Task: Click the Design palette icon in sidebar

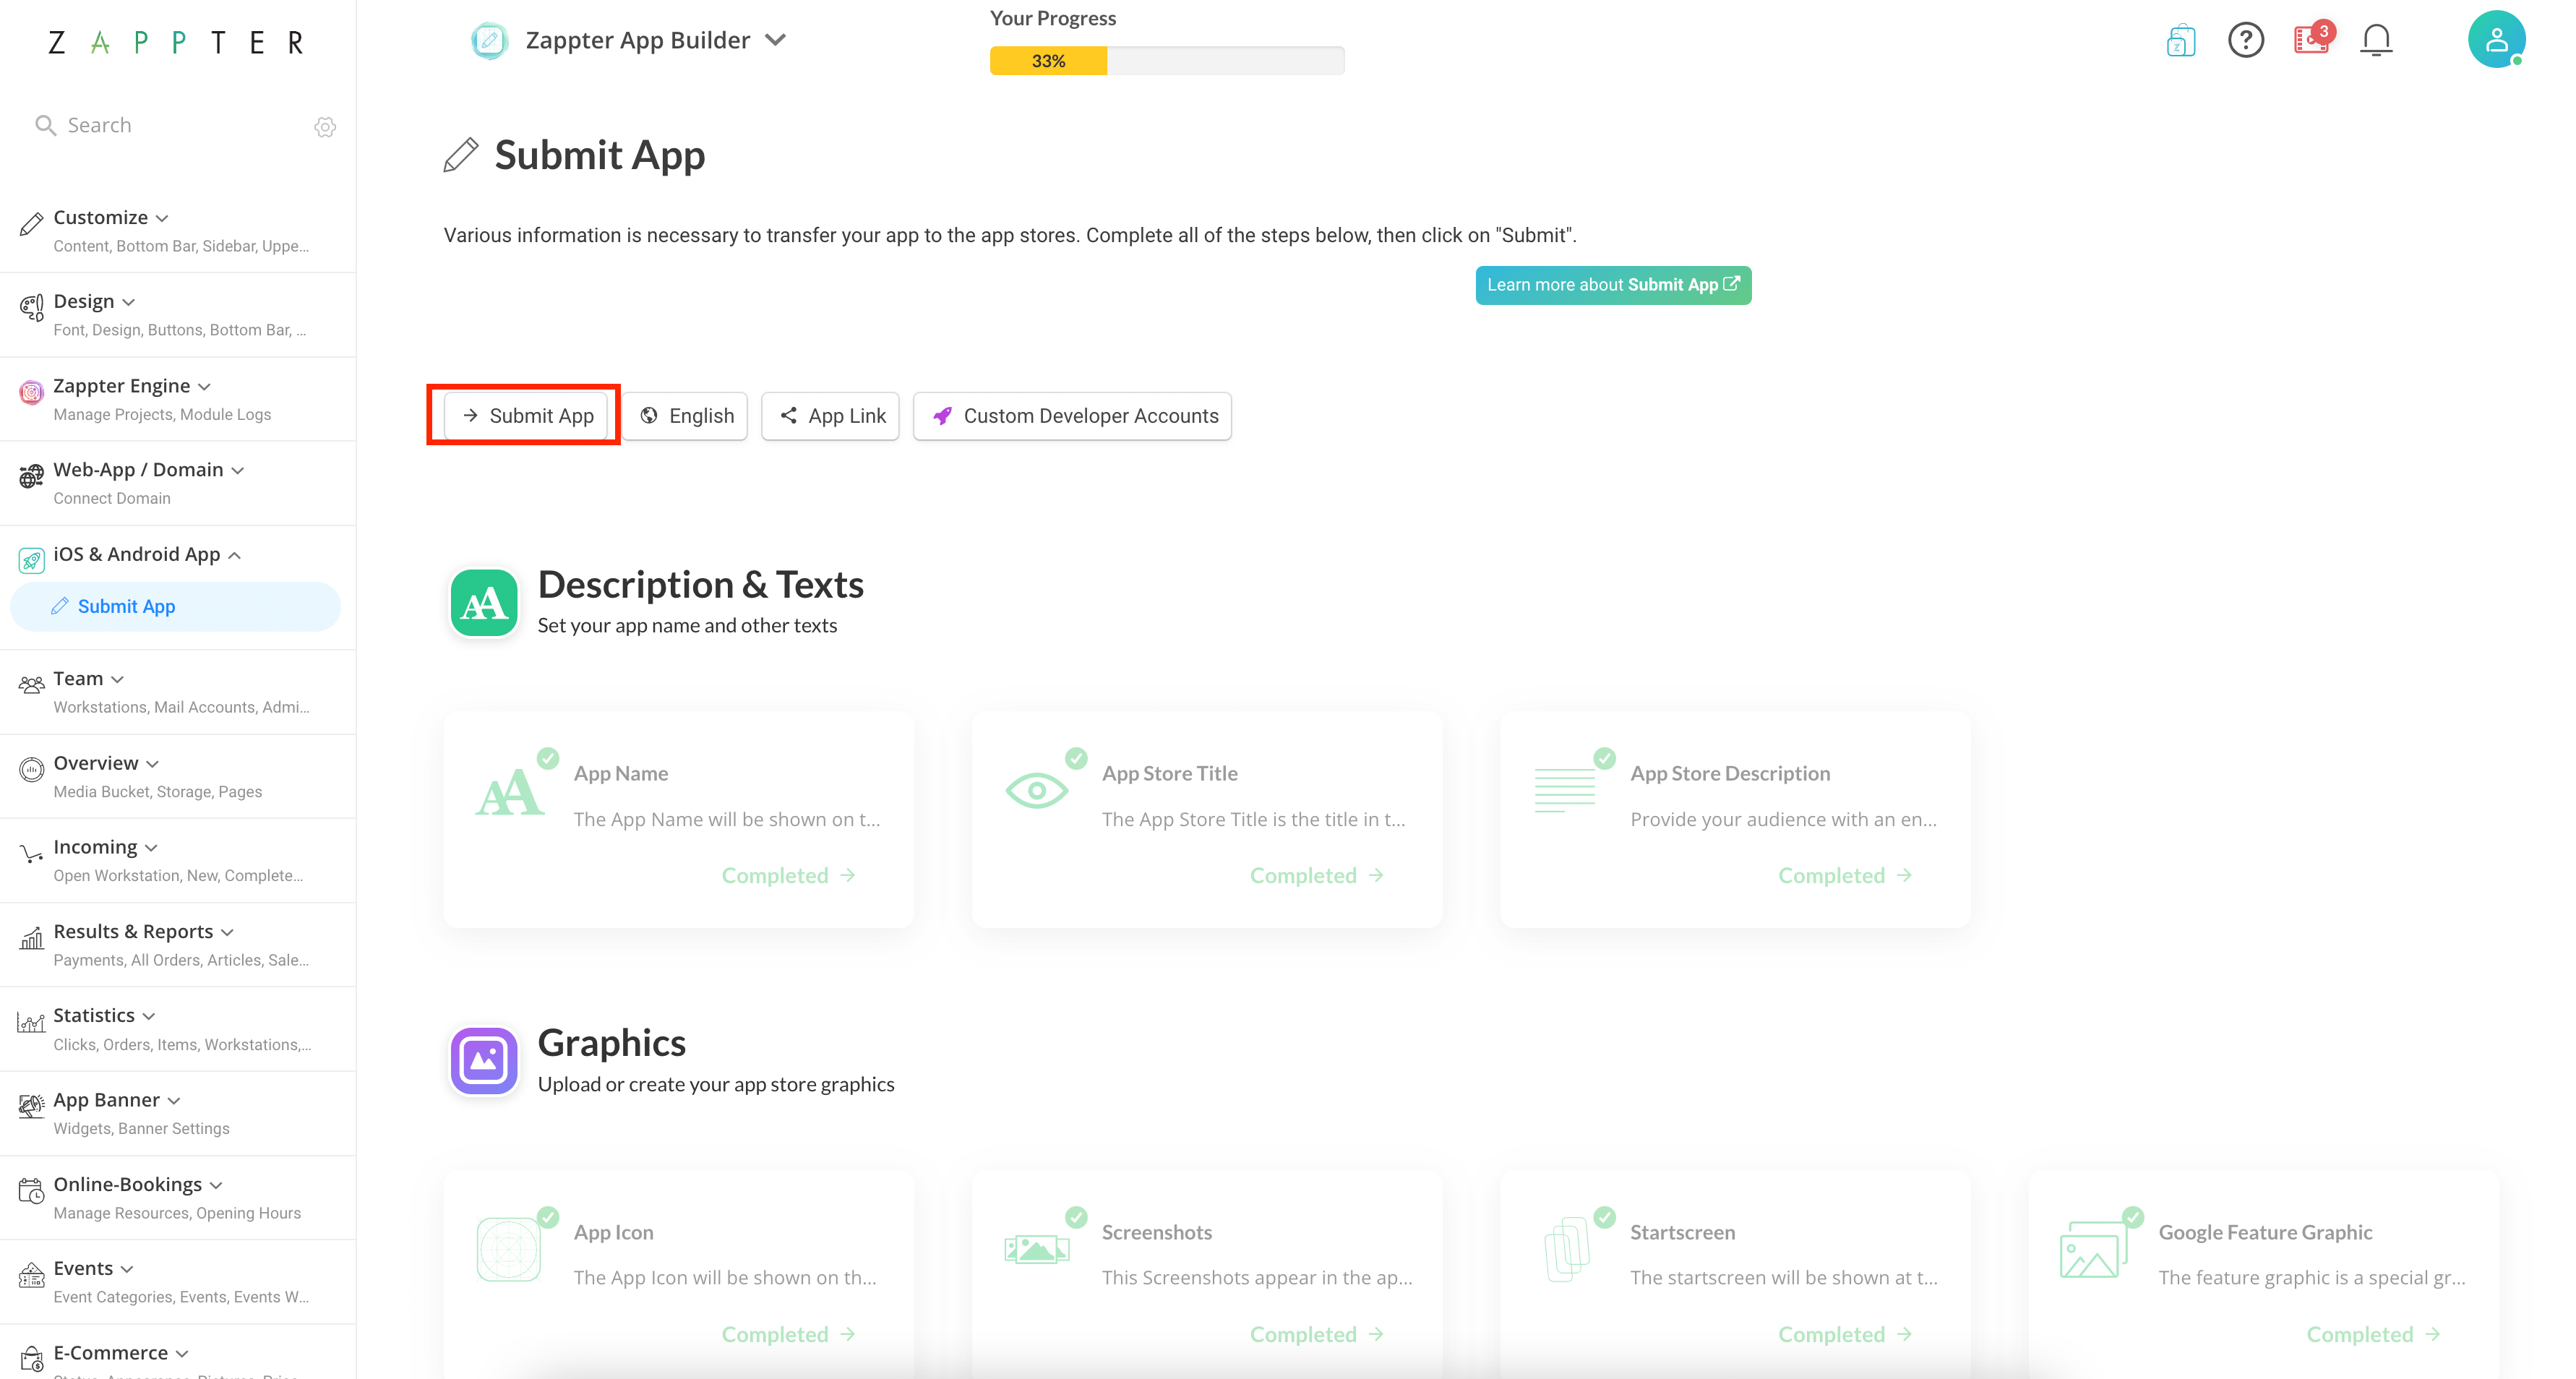Action: 31,308
